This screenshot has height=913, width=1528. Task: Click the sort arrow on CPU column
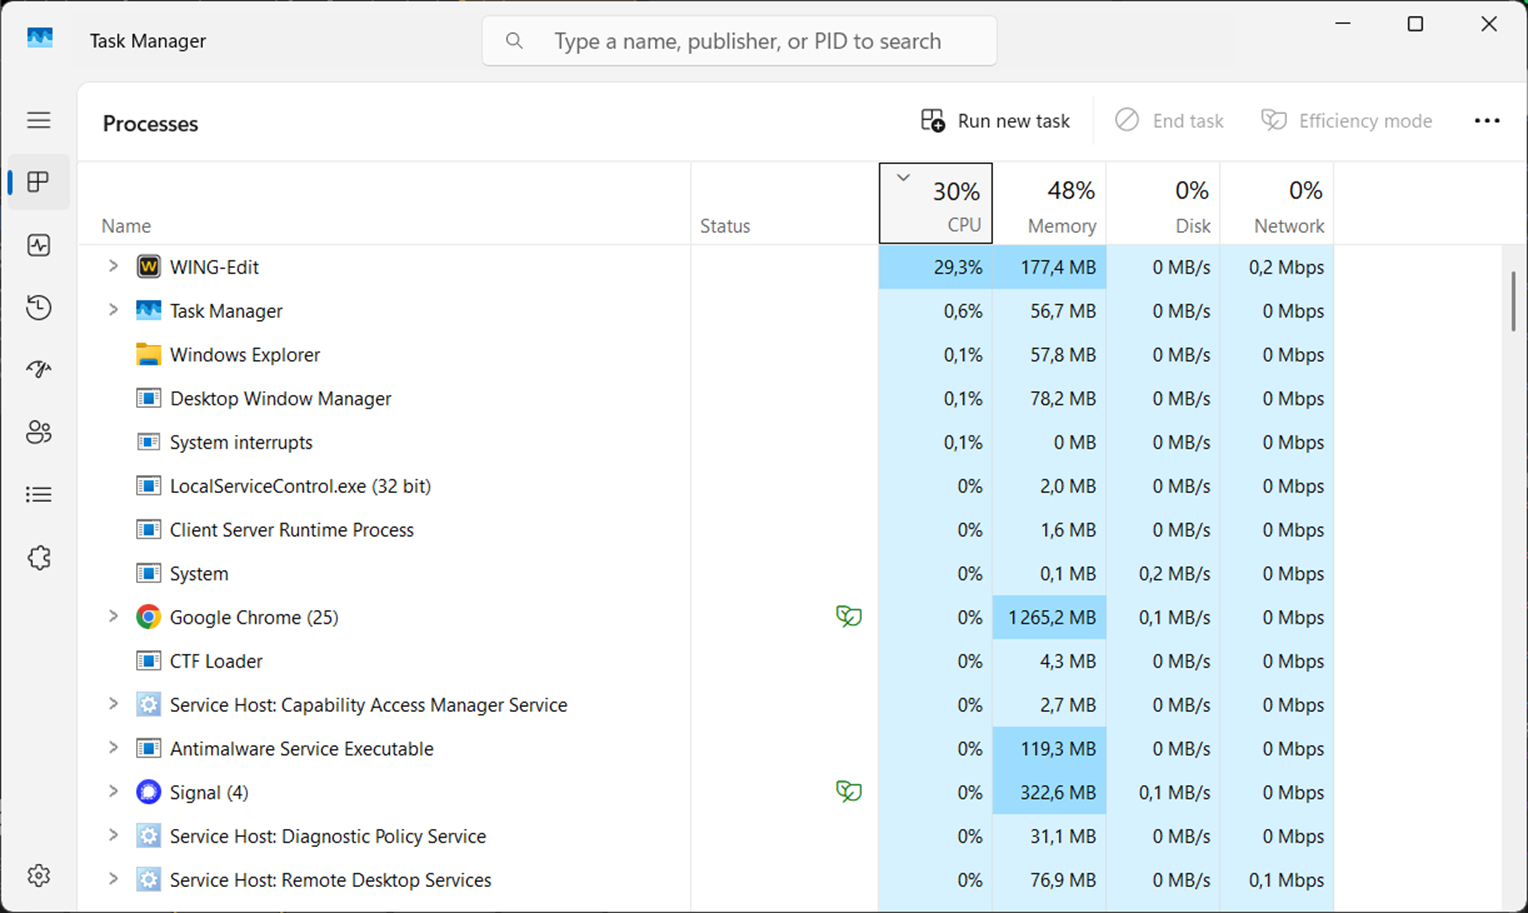pyautogui.click(x=903, y=178)
